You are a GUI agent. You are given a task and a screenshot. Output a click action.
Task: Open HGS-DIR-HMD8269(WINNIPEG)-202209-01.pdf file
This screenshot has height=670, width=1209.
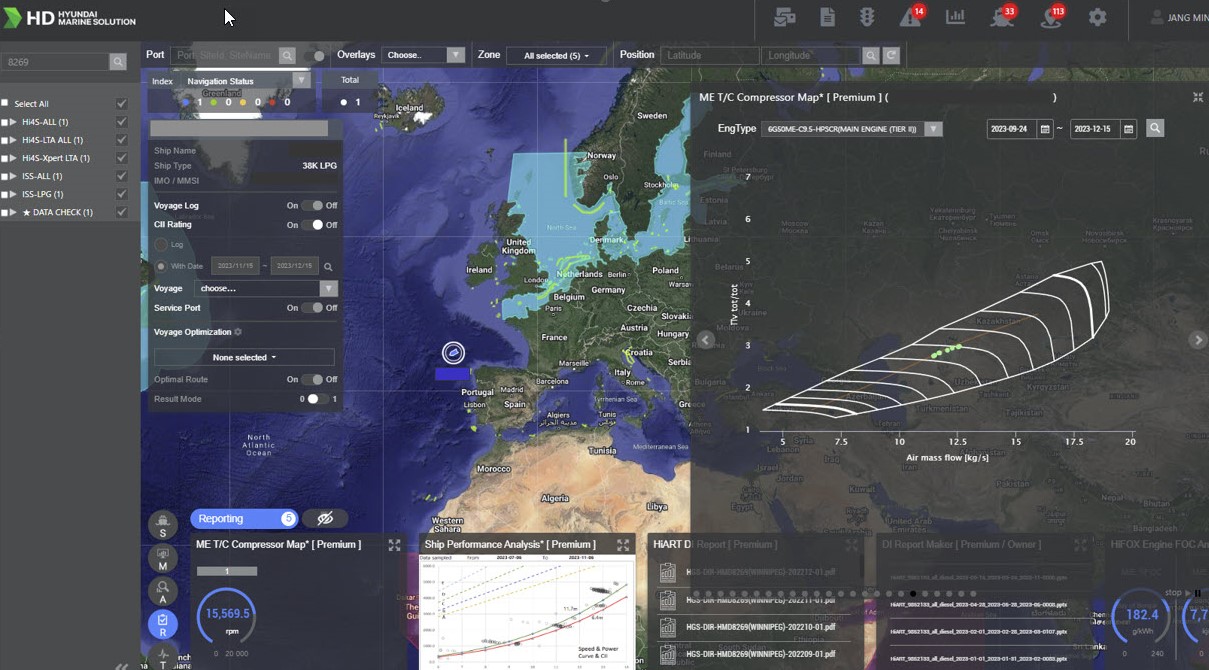coord(760,654)
